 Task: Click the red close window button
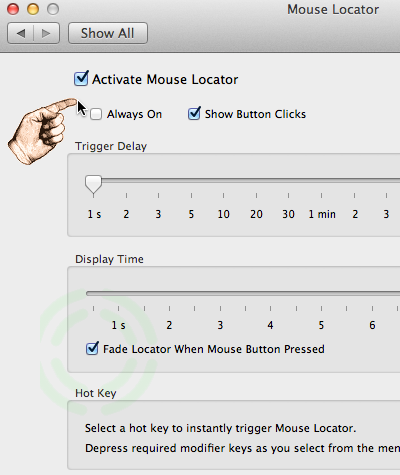[13, 9]
